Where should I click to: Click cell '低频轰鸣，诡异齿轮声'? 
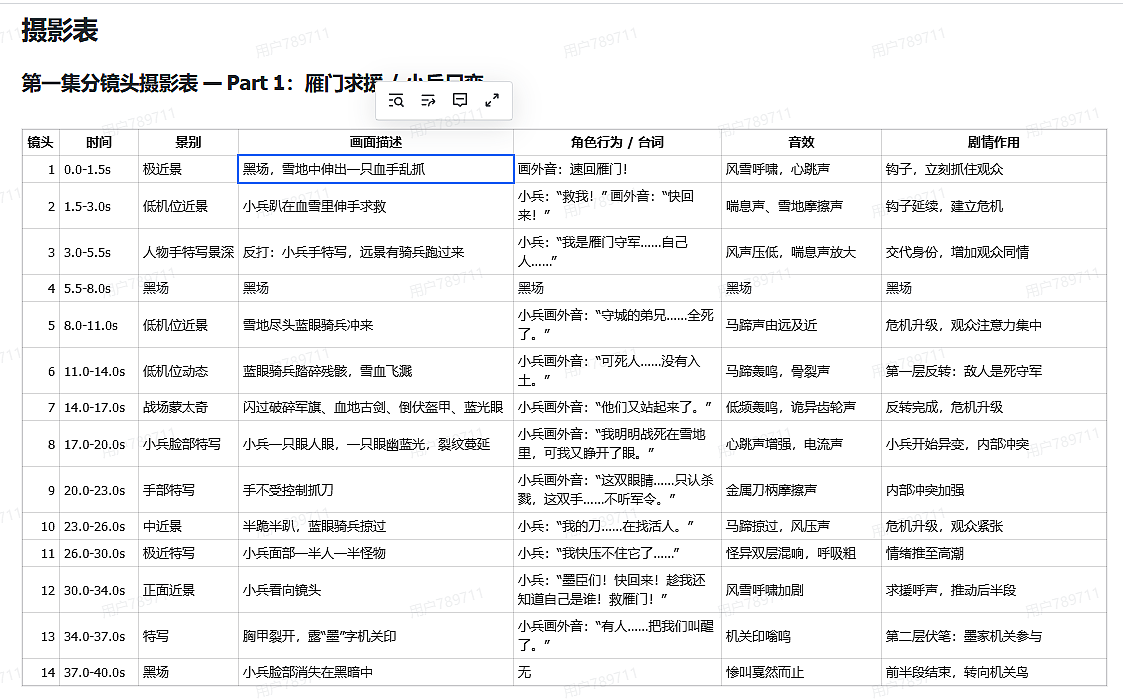pyautogui.click(x=801, y=407)
